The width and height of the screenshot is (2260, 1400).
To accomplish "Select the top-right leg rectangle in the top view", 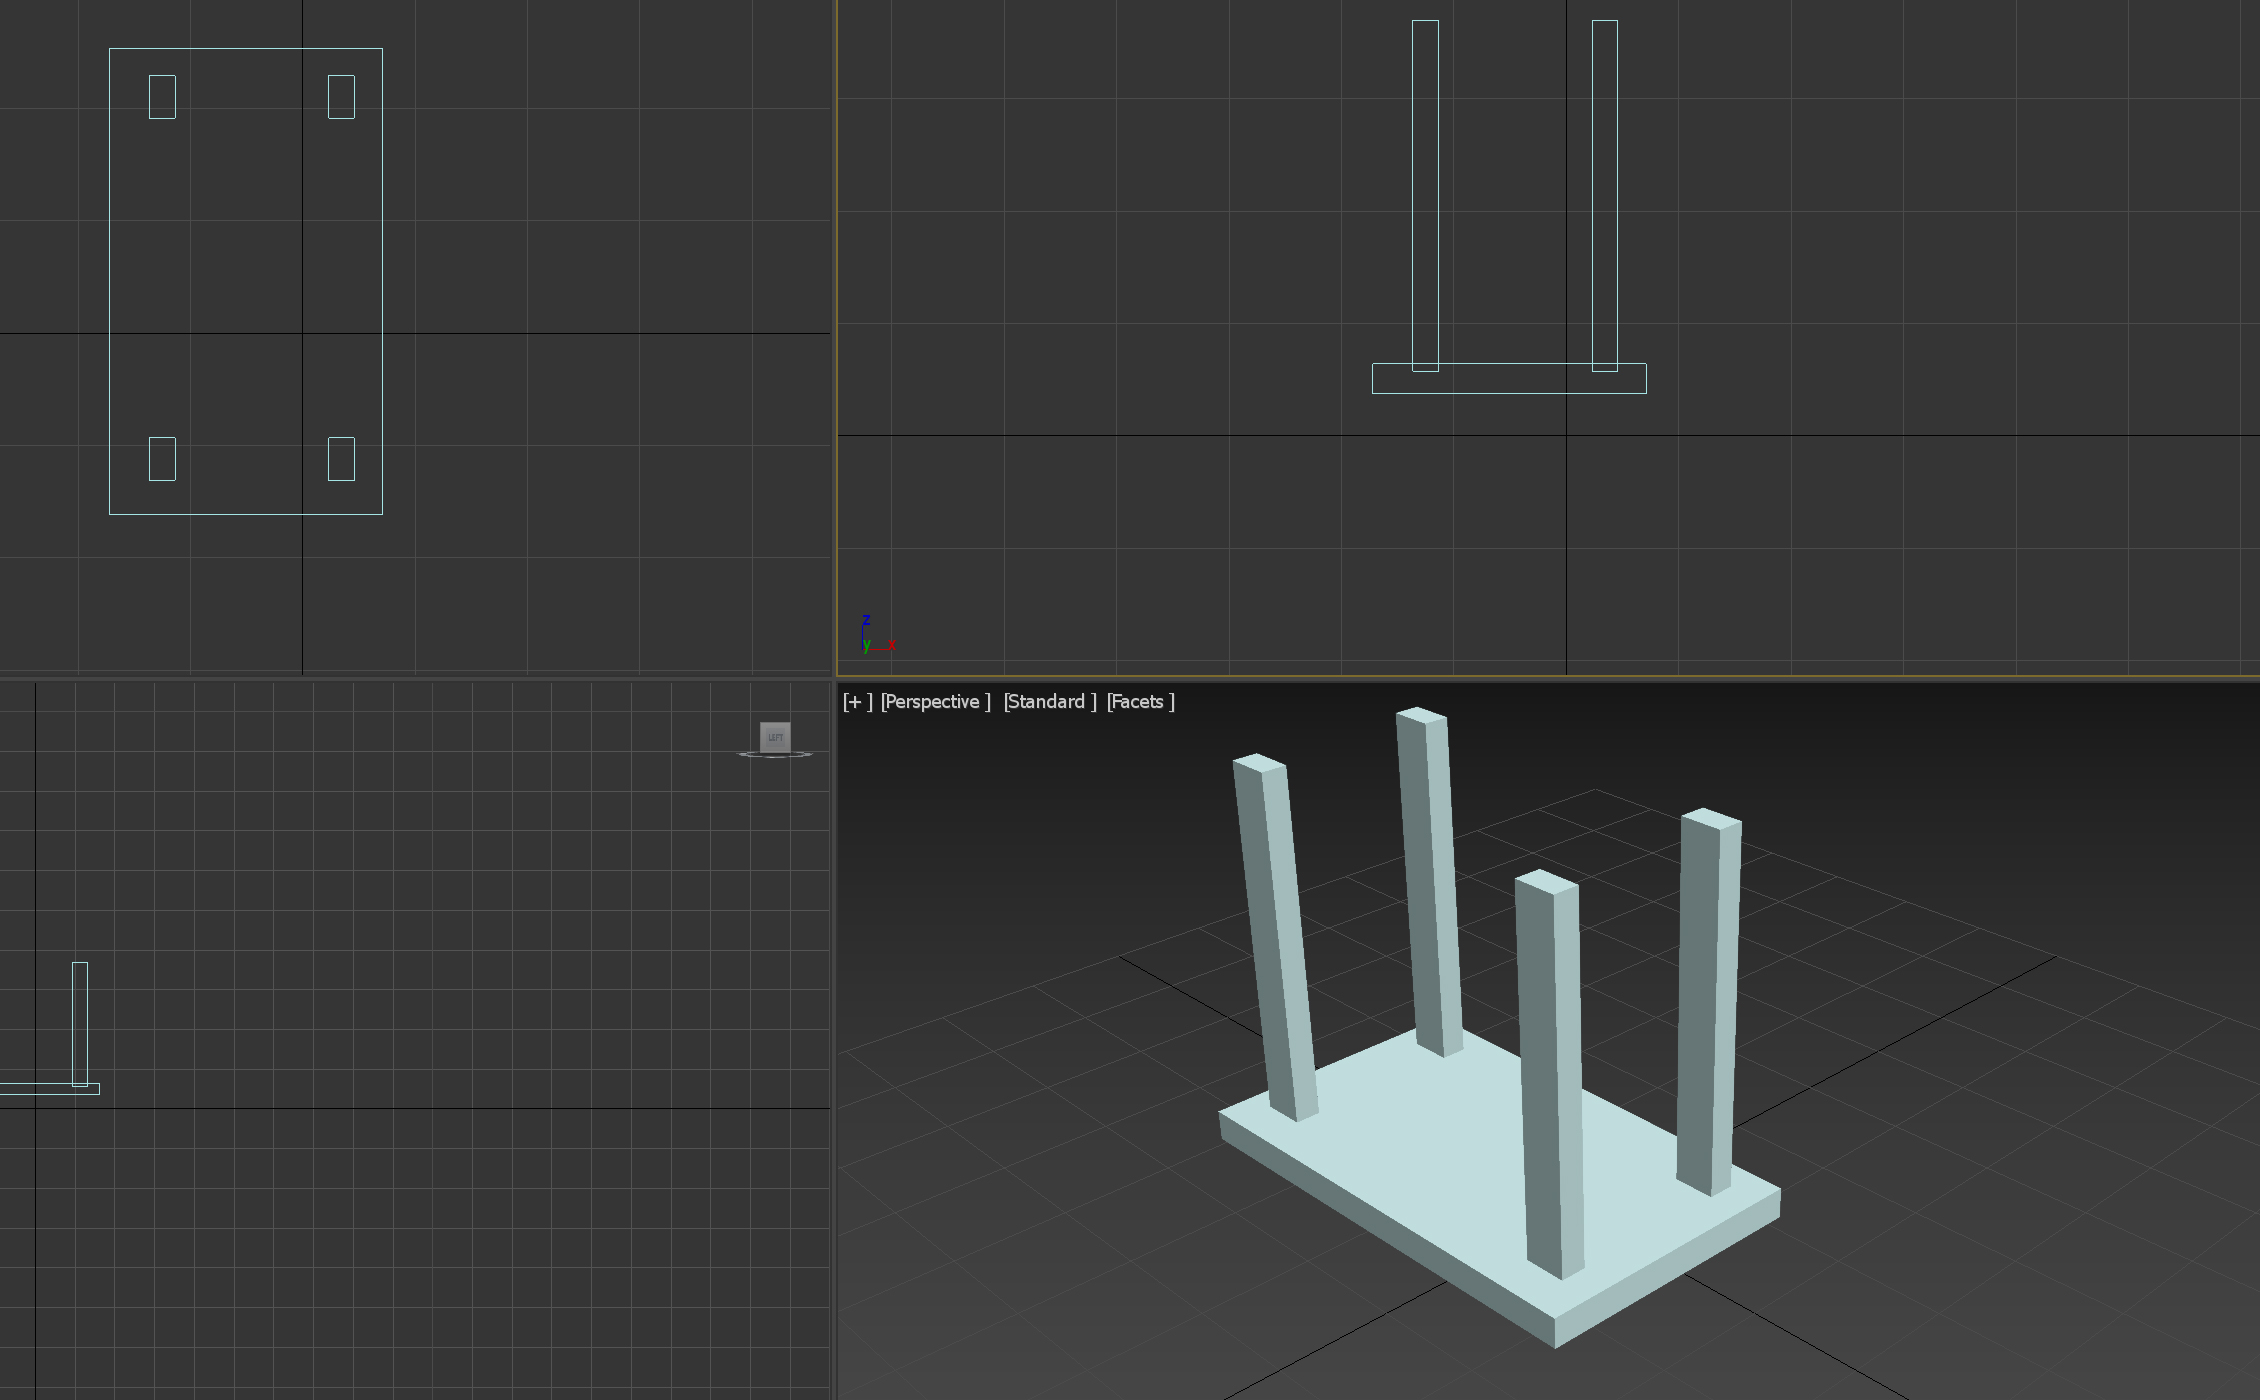I will (341, 97).
